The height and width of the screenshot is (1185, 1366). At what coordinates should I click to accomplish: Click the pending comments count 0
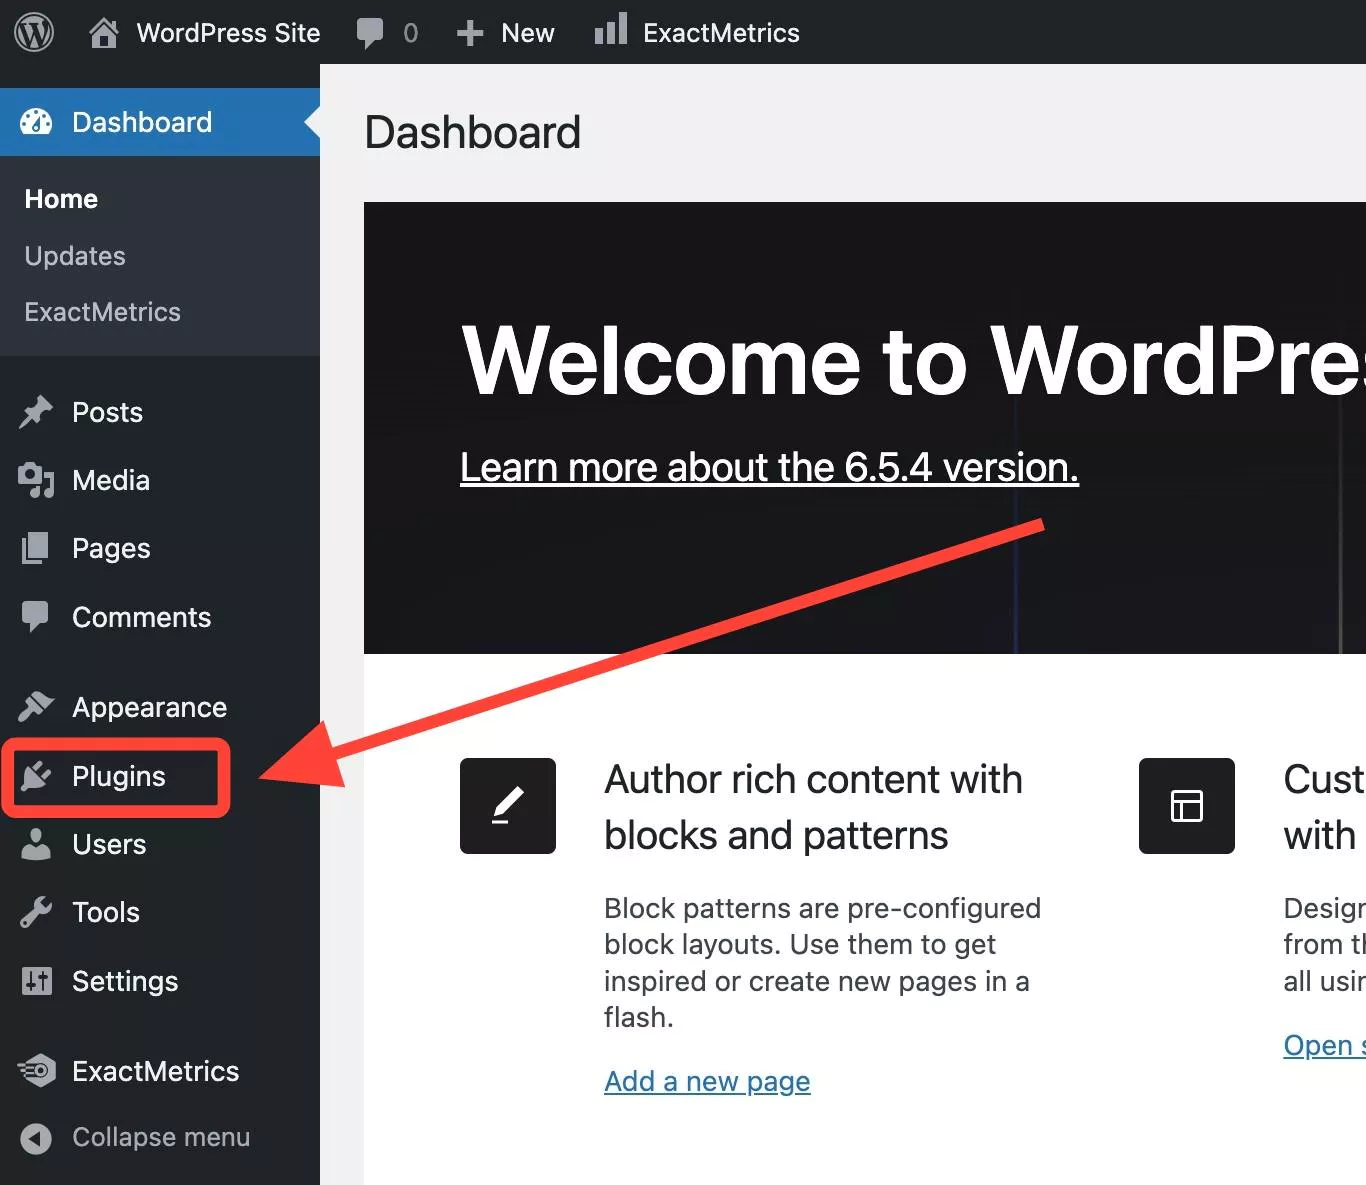tap(411, 33)
